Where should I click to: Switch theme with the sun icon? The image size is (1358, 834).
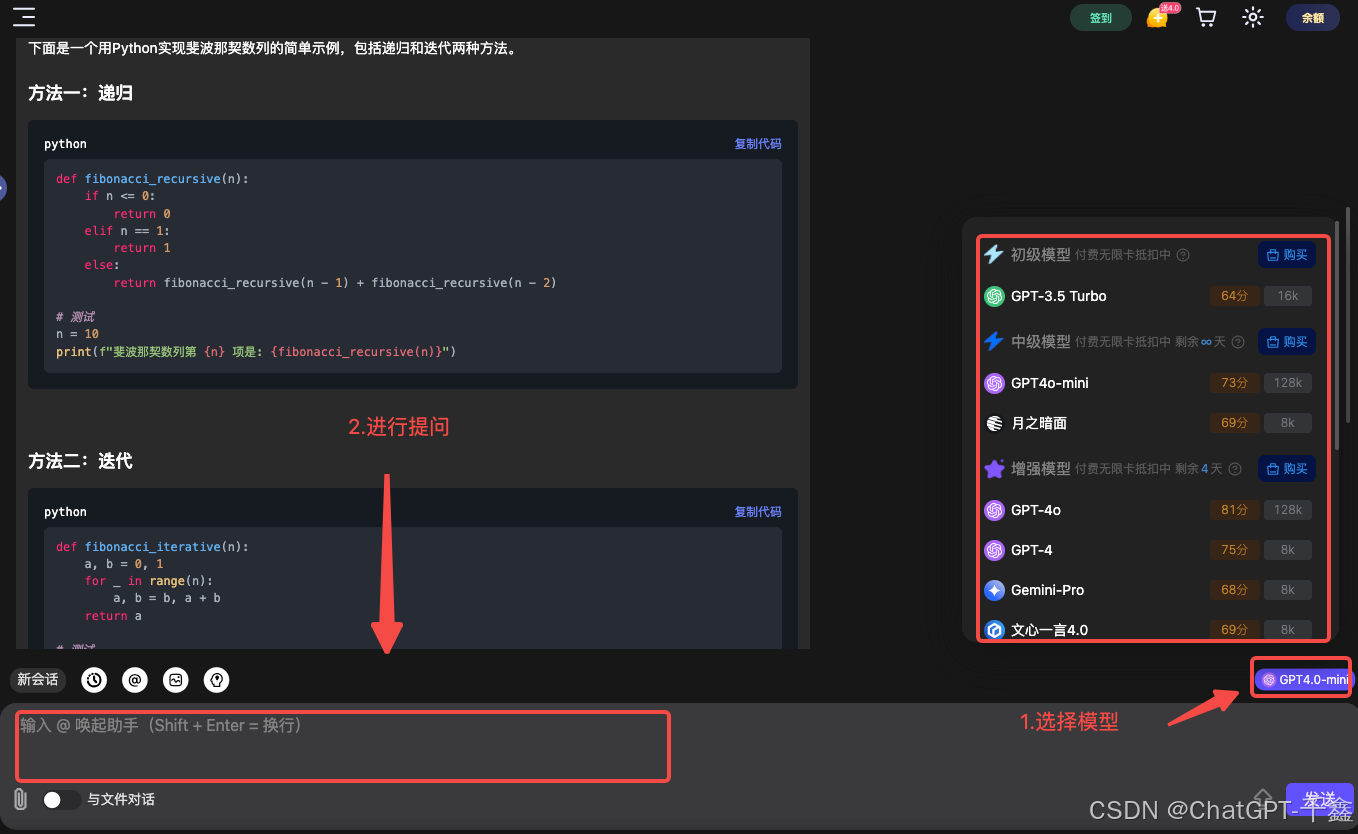pos(1252,17)
